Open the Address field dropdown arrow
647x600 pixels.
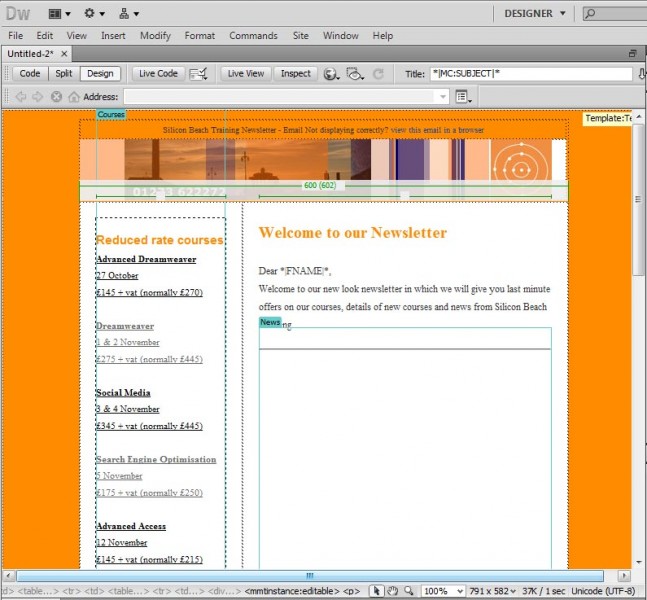pos(443,97)
